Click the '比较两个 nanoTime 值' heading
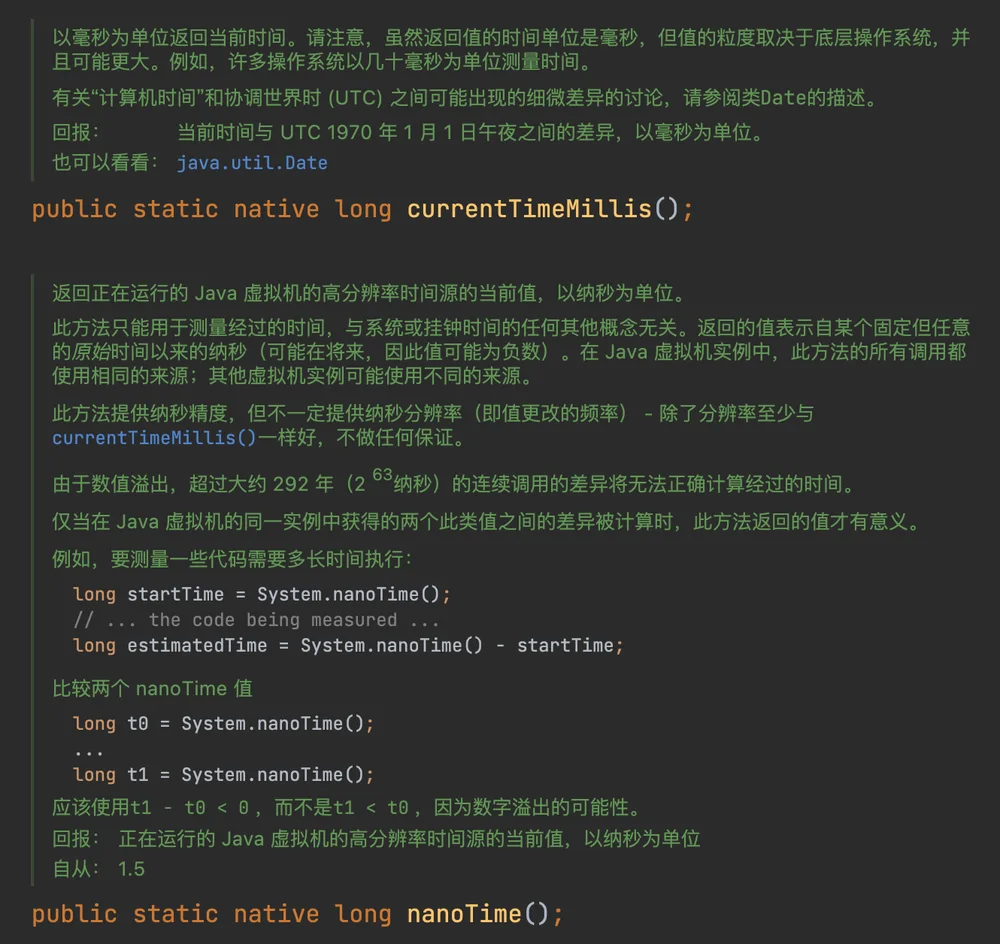The image size is (1000, 944). pos(152,689)
